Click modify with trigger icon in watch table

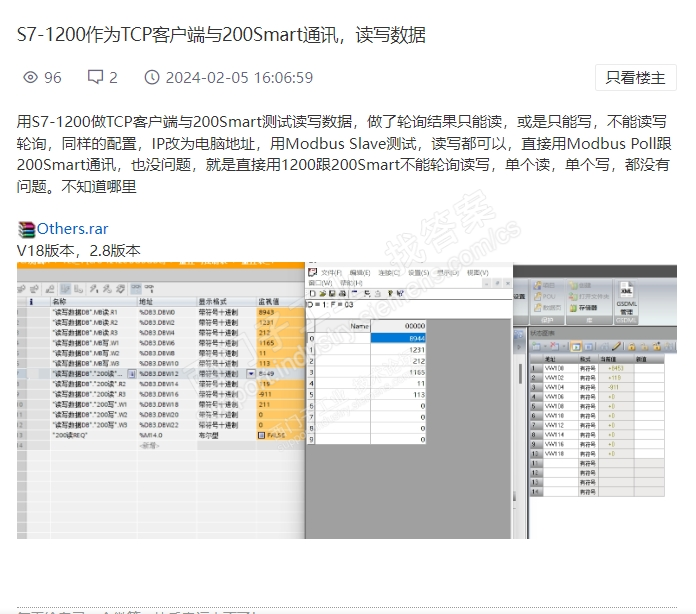tap(107, 289)
